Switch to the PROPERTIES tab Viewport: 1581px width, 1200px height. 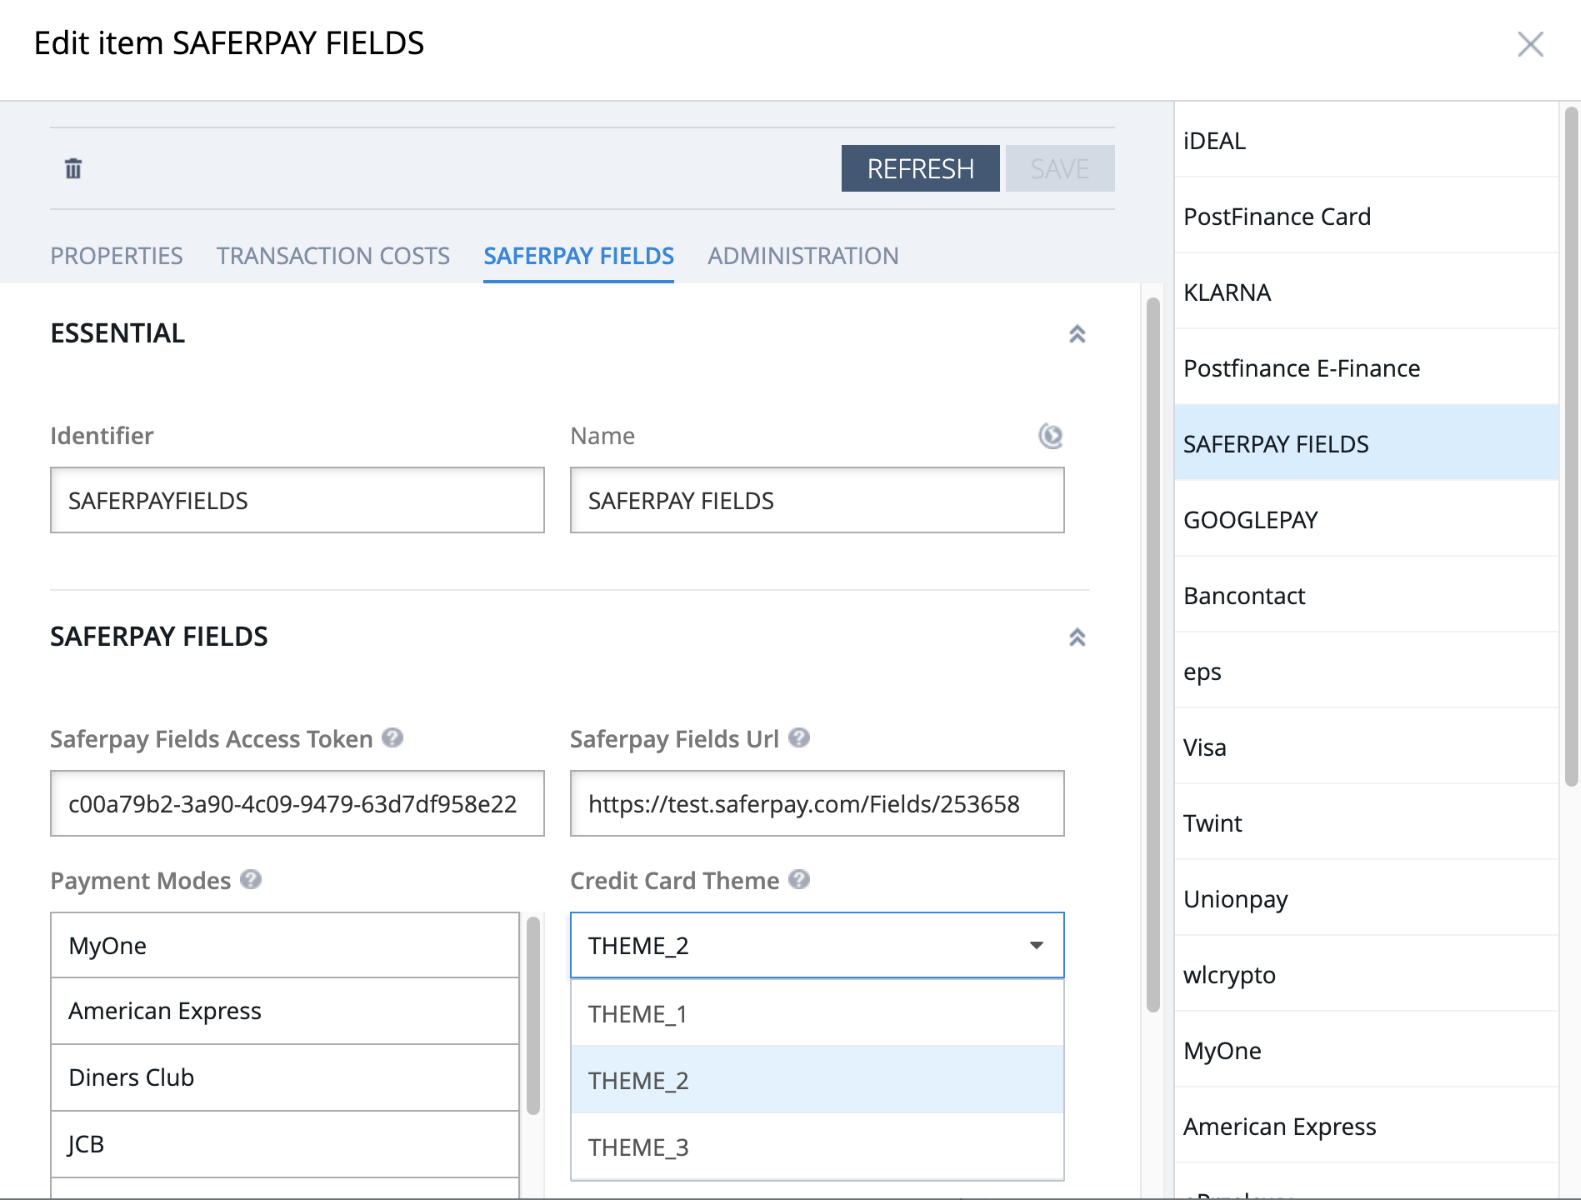tap(116, 256)
